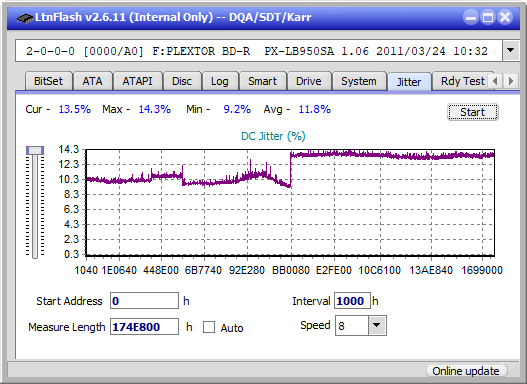The image size is (527, 384).
Task: Open the drive selection dropdown arrow
Action: (511, 51)
